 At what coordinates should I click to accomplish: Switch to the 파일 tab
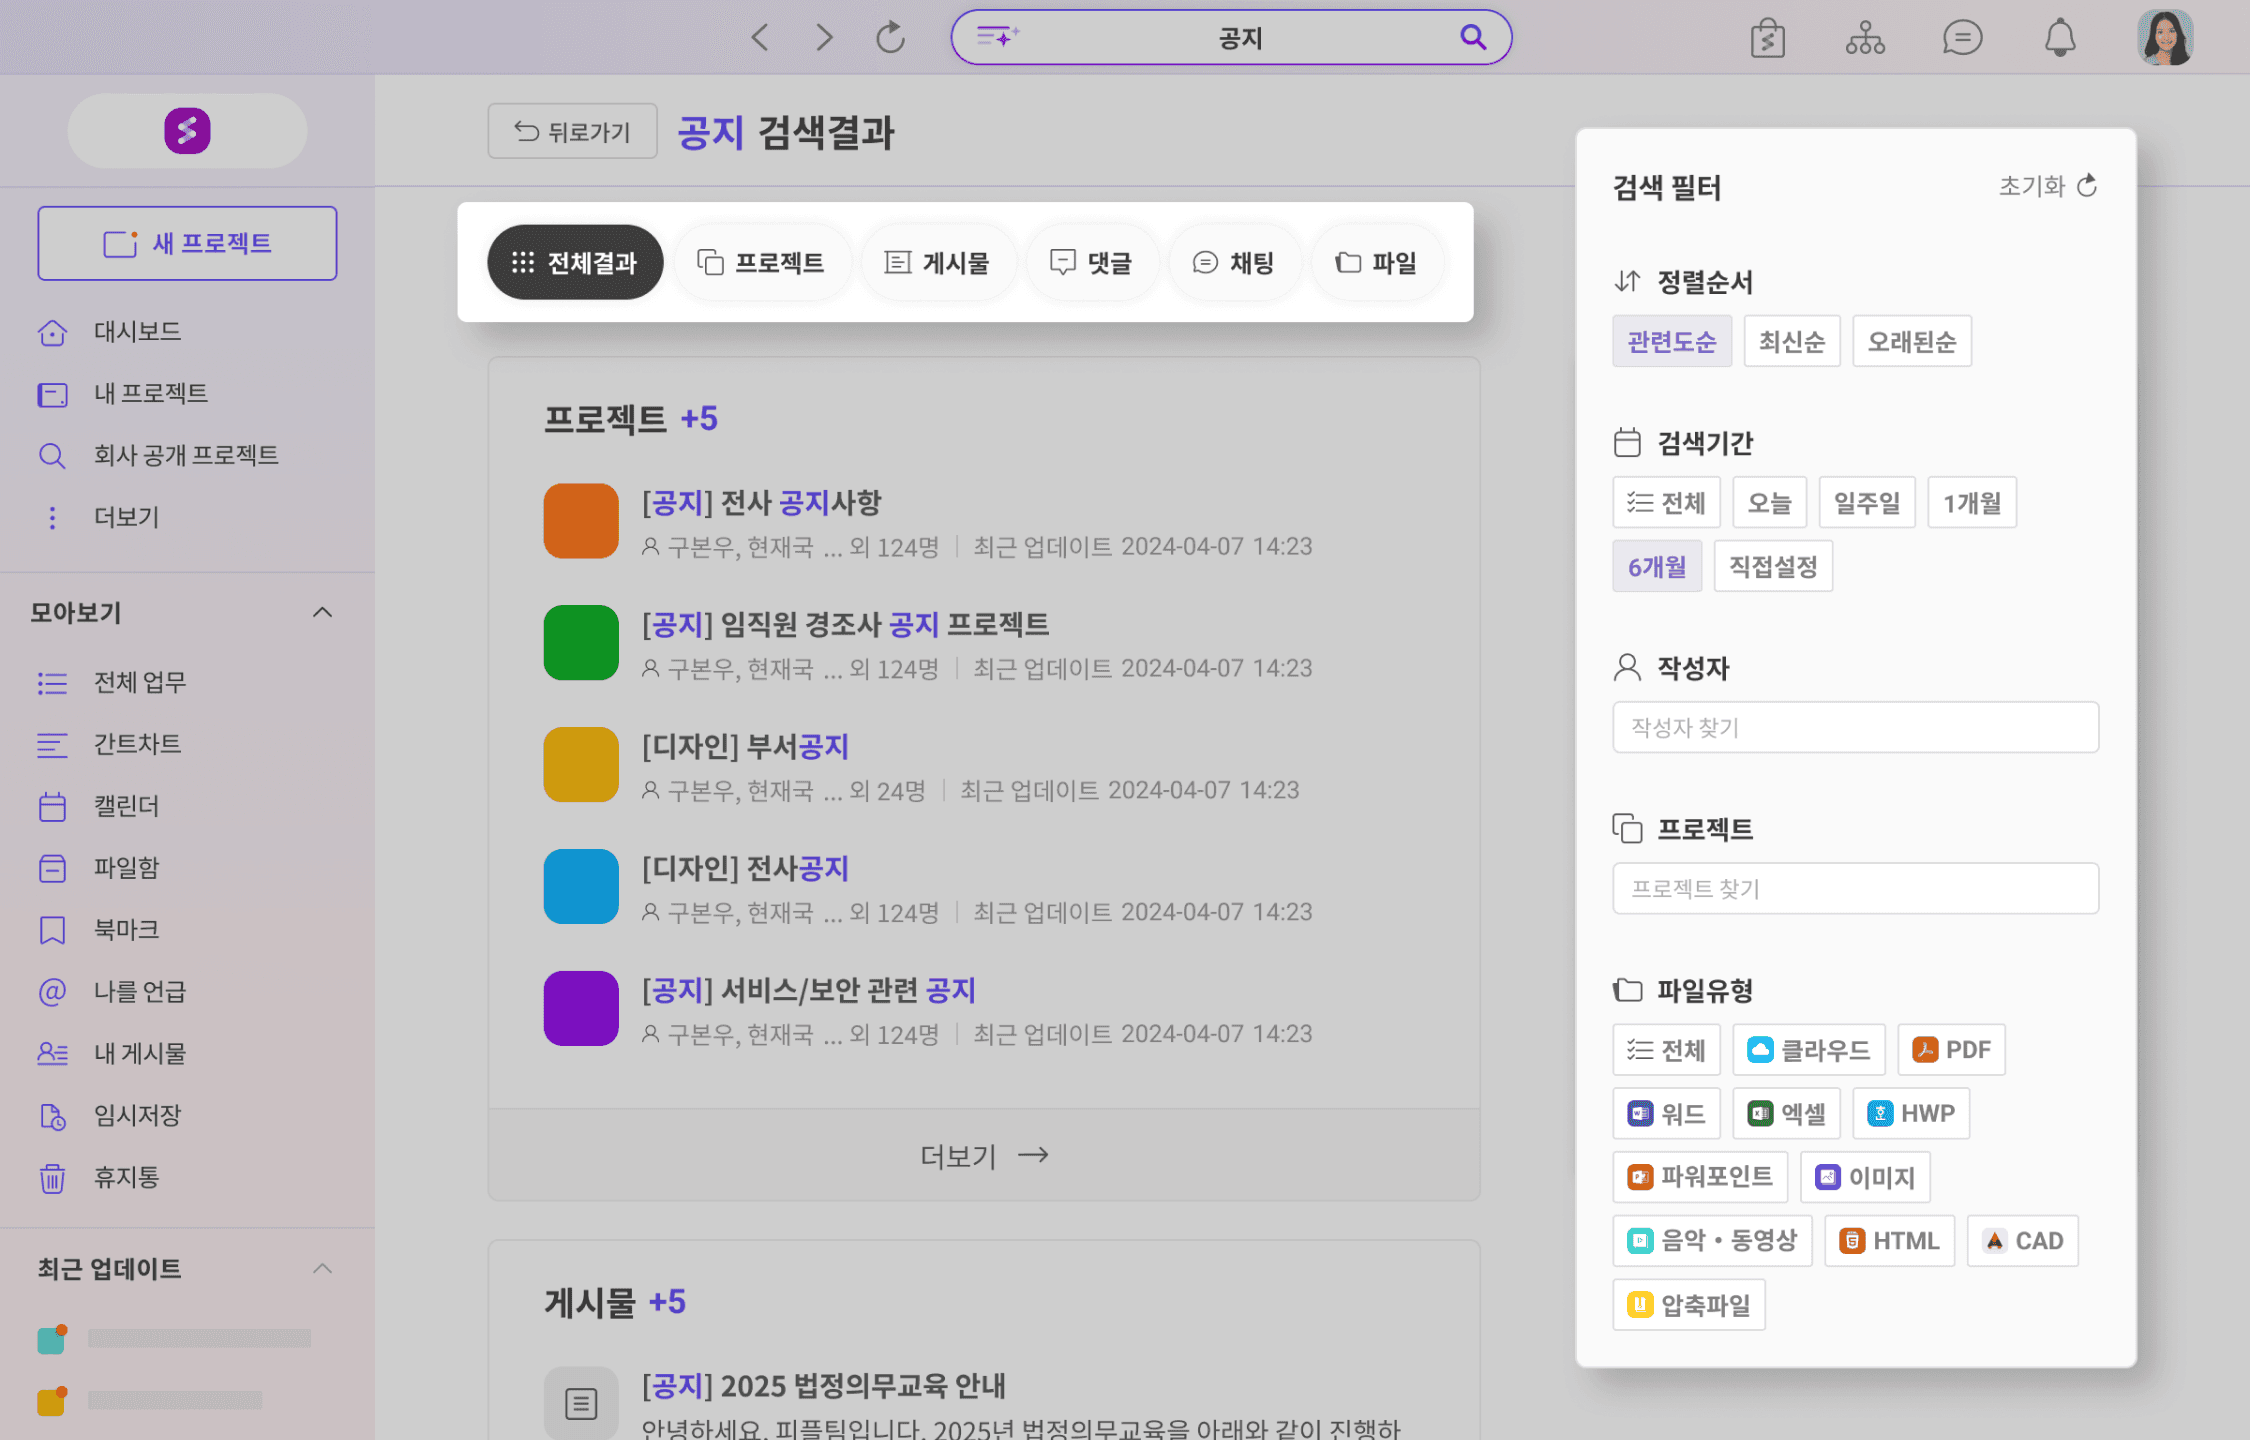click(x=1376, y=263)
